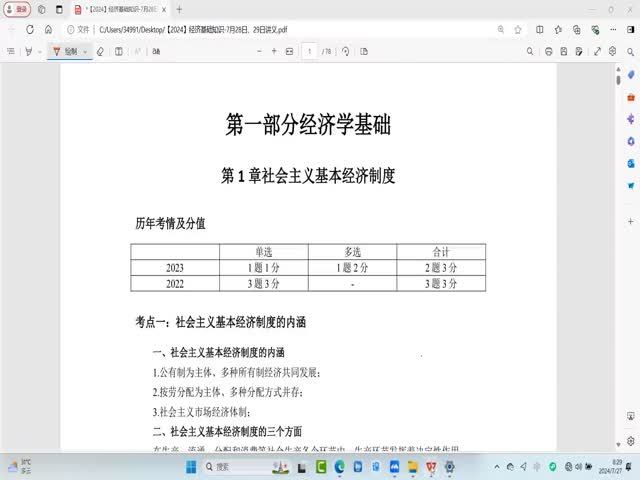Open Find in PDF search icon

click(530, 51)
